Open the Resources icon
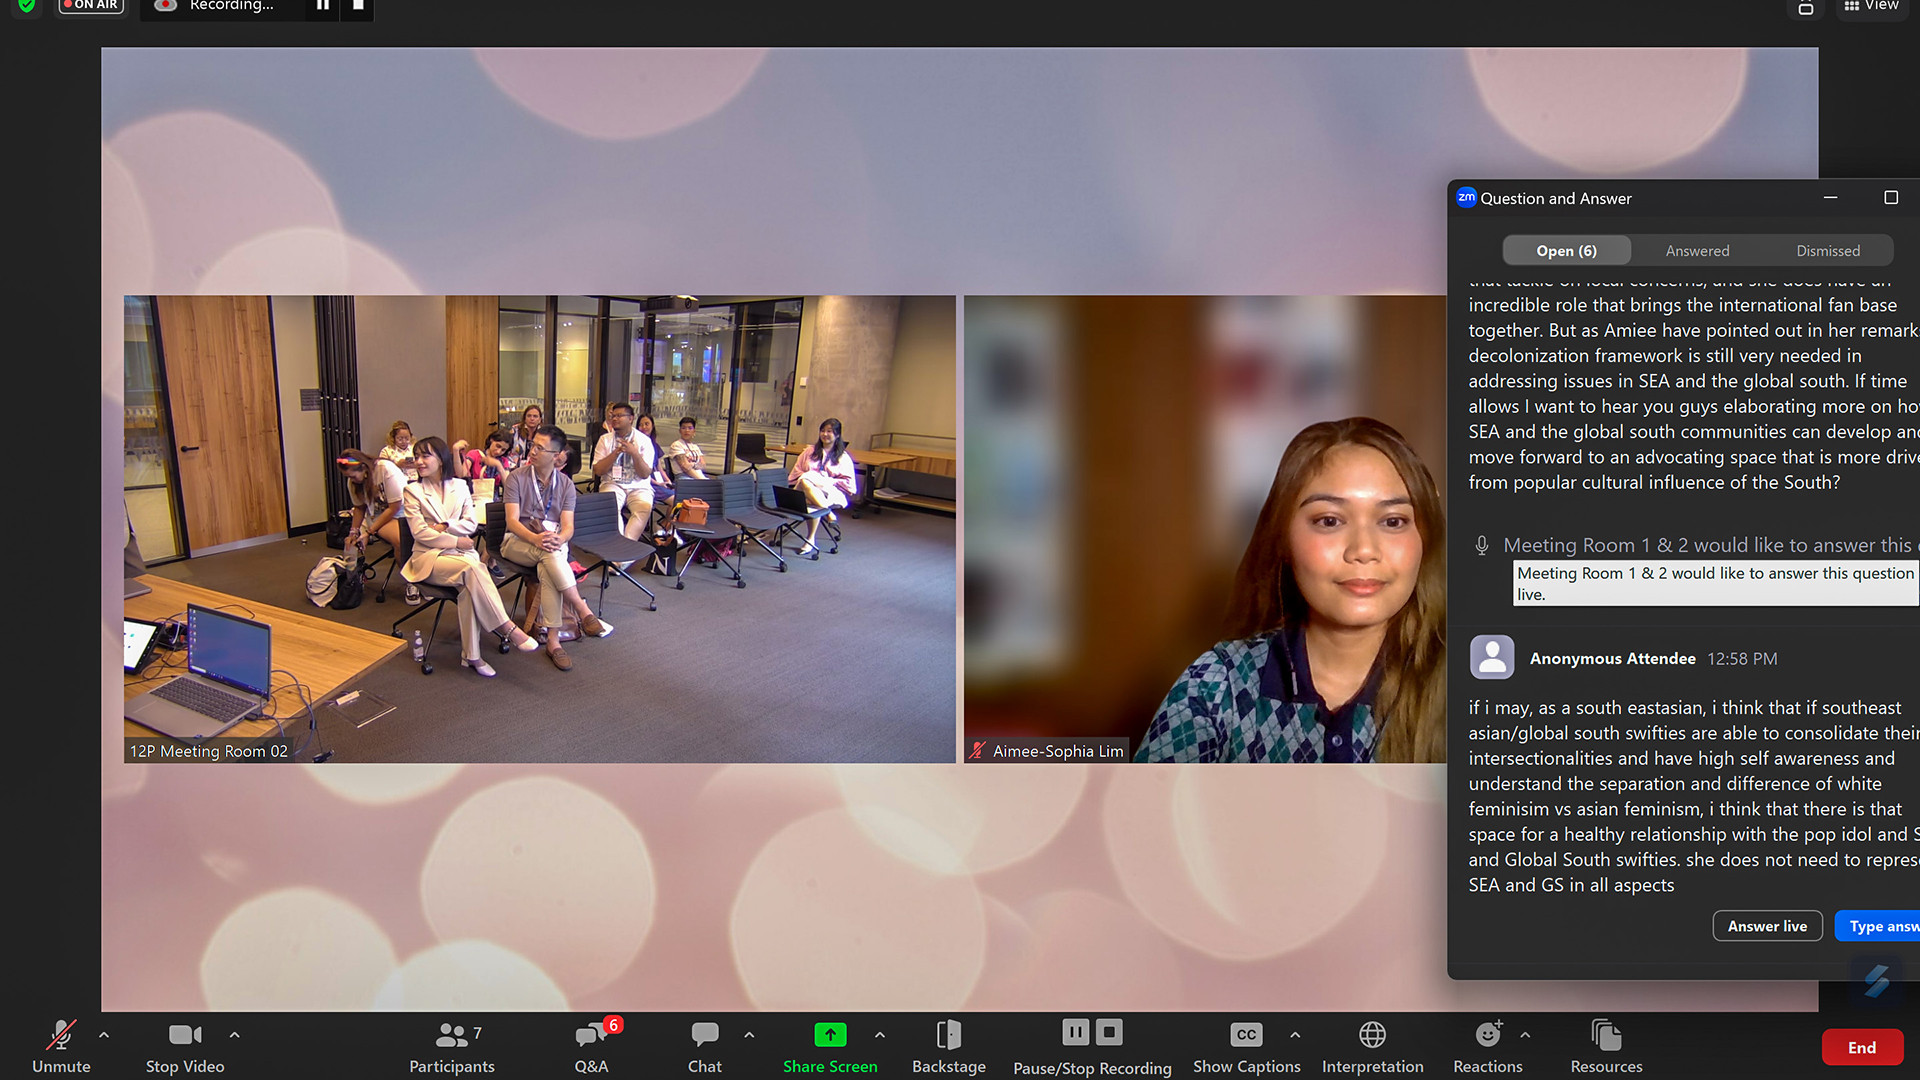Viewport: 1920px width, 1080px height. coord(1606,1035)
